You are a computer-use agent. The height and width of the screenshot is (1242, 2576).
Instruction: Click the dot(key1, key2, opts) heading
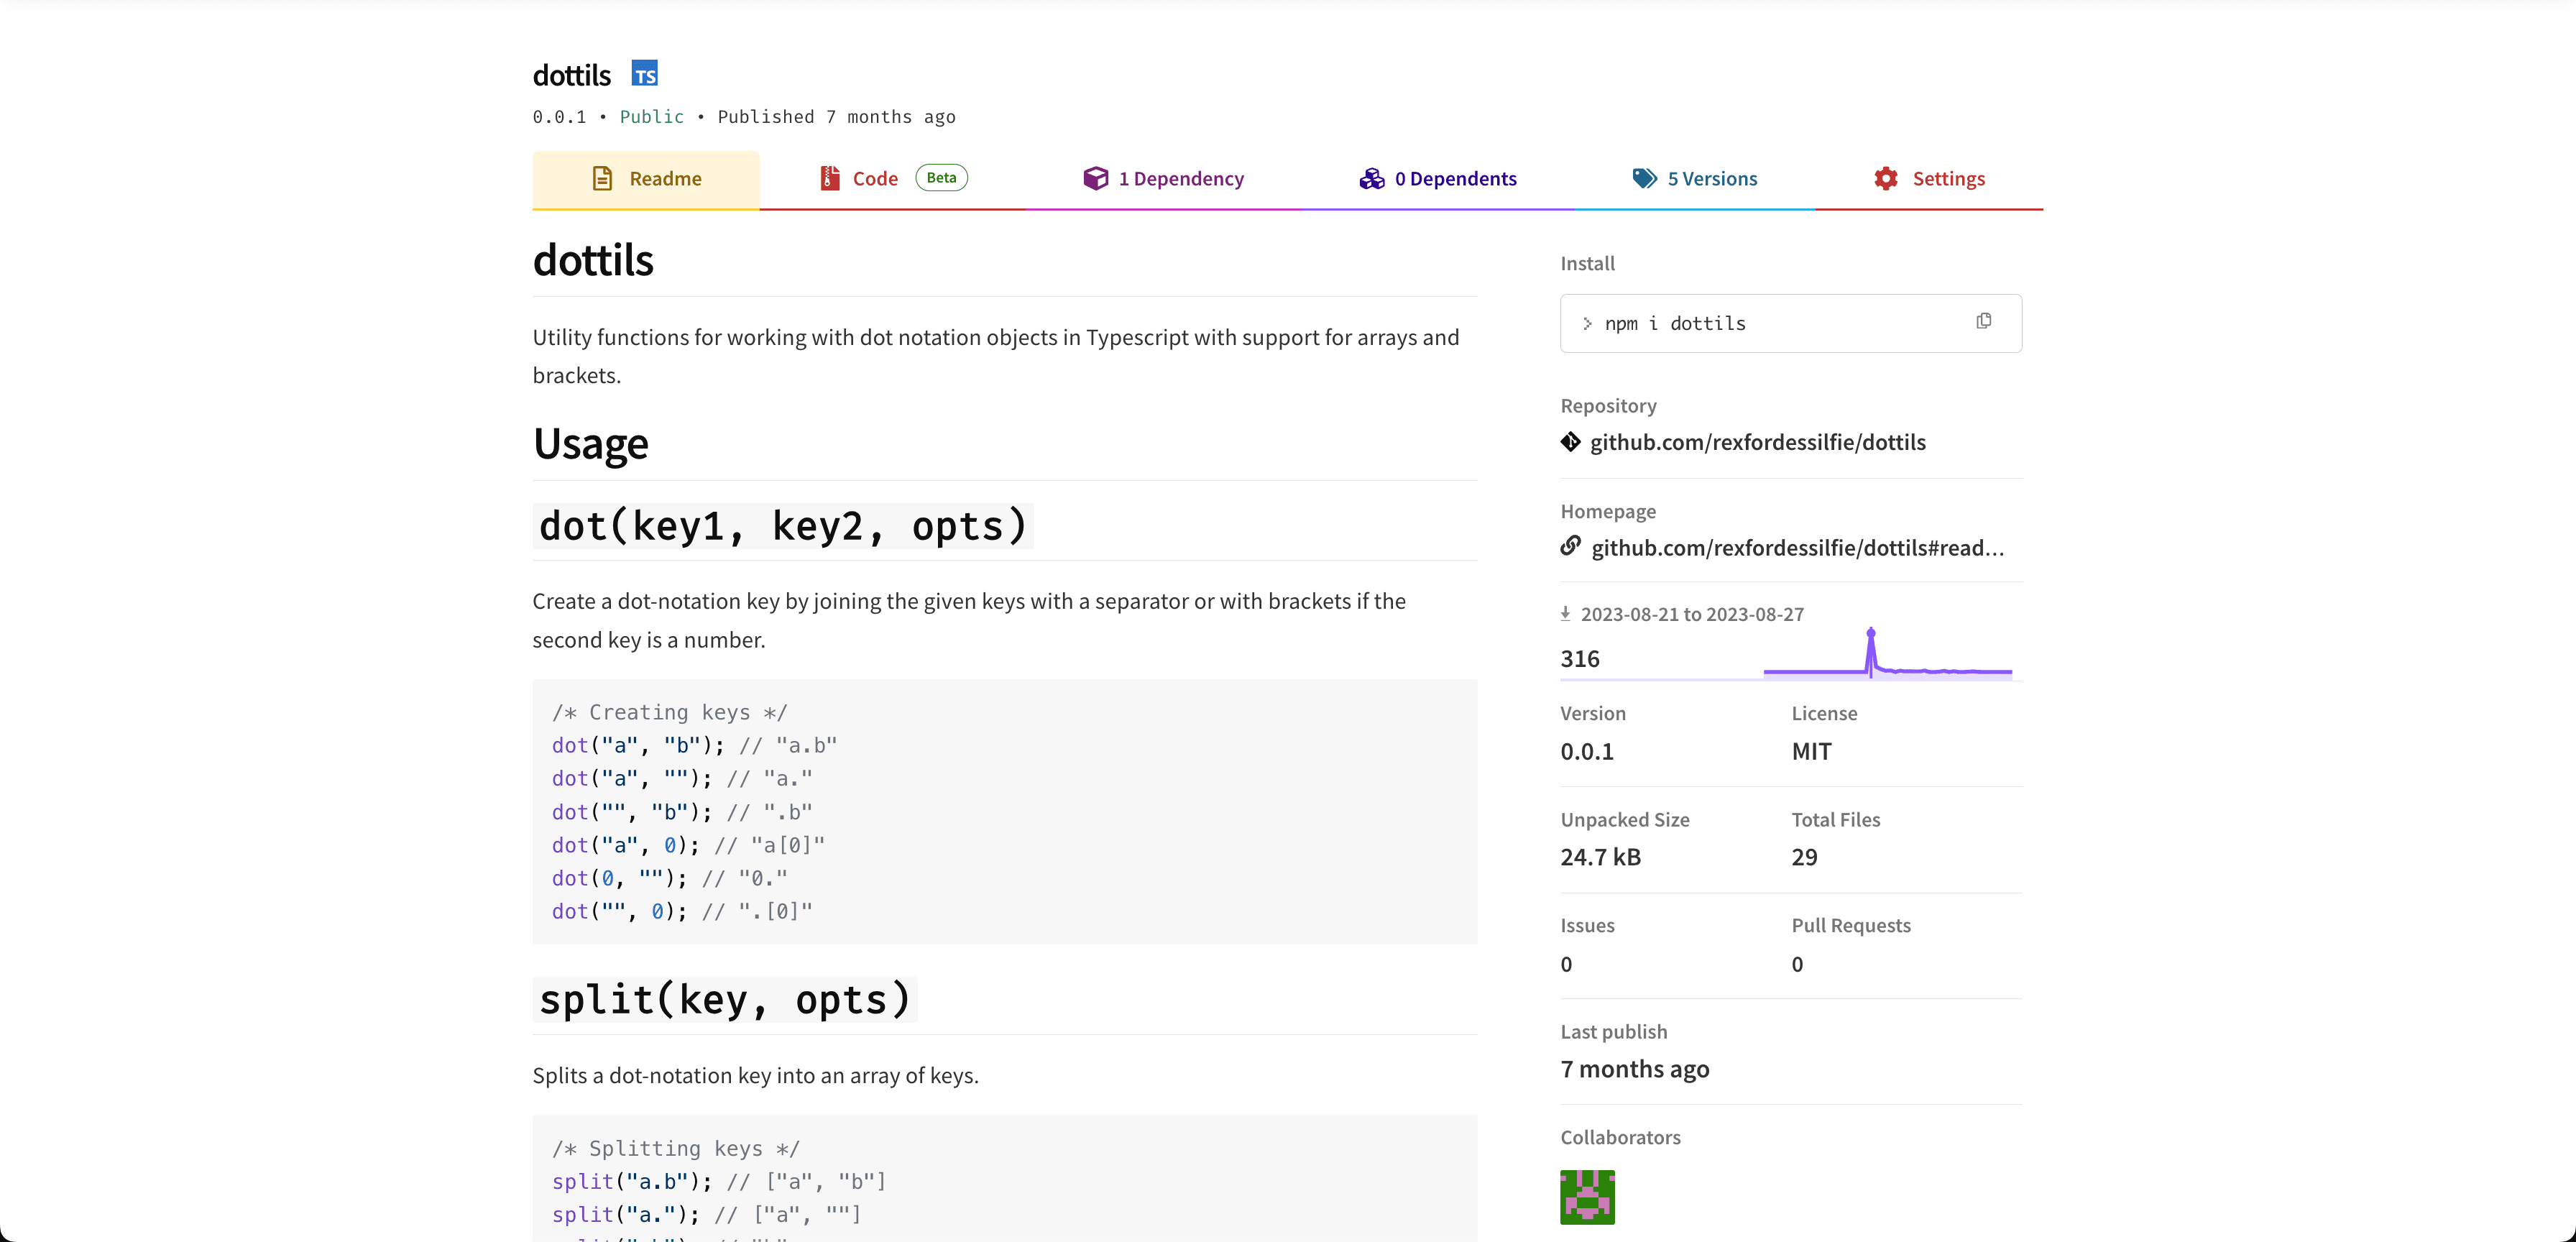[x=783, y=526]
